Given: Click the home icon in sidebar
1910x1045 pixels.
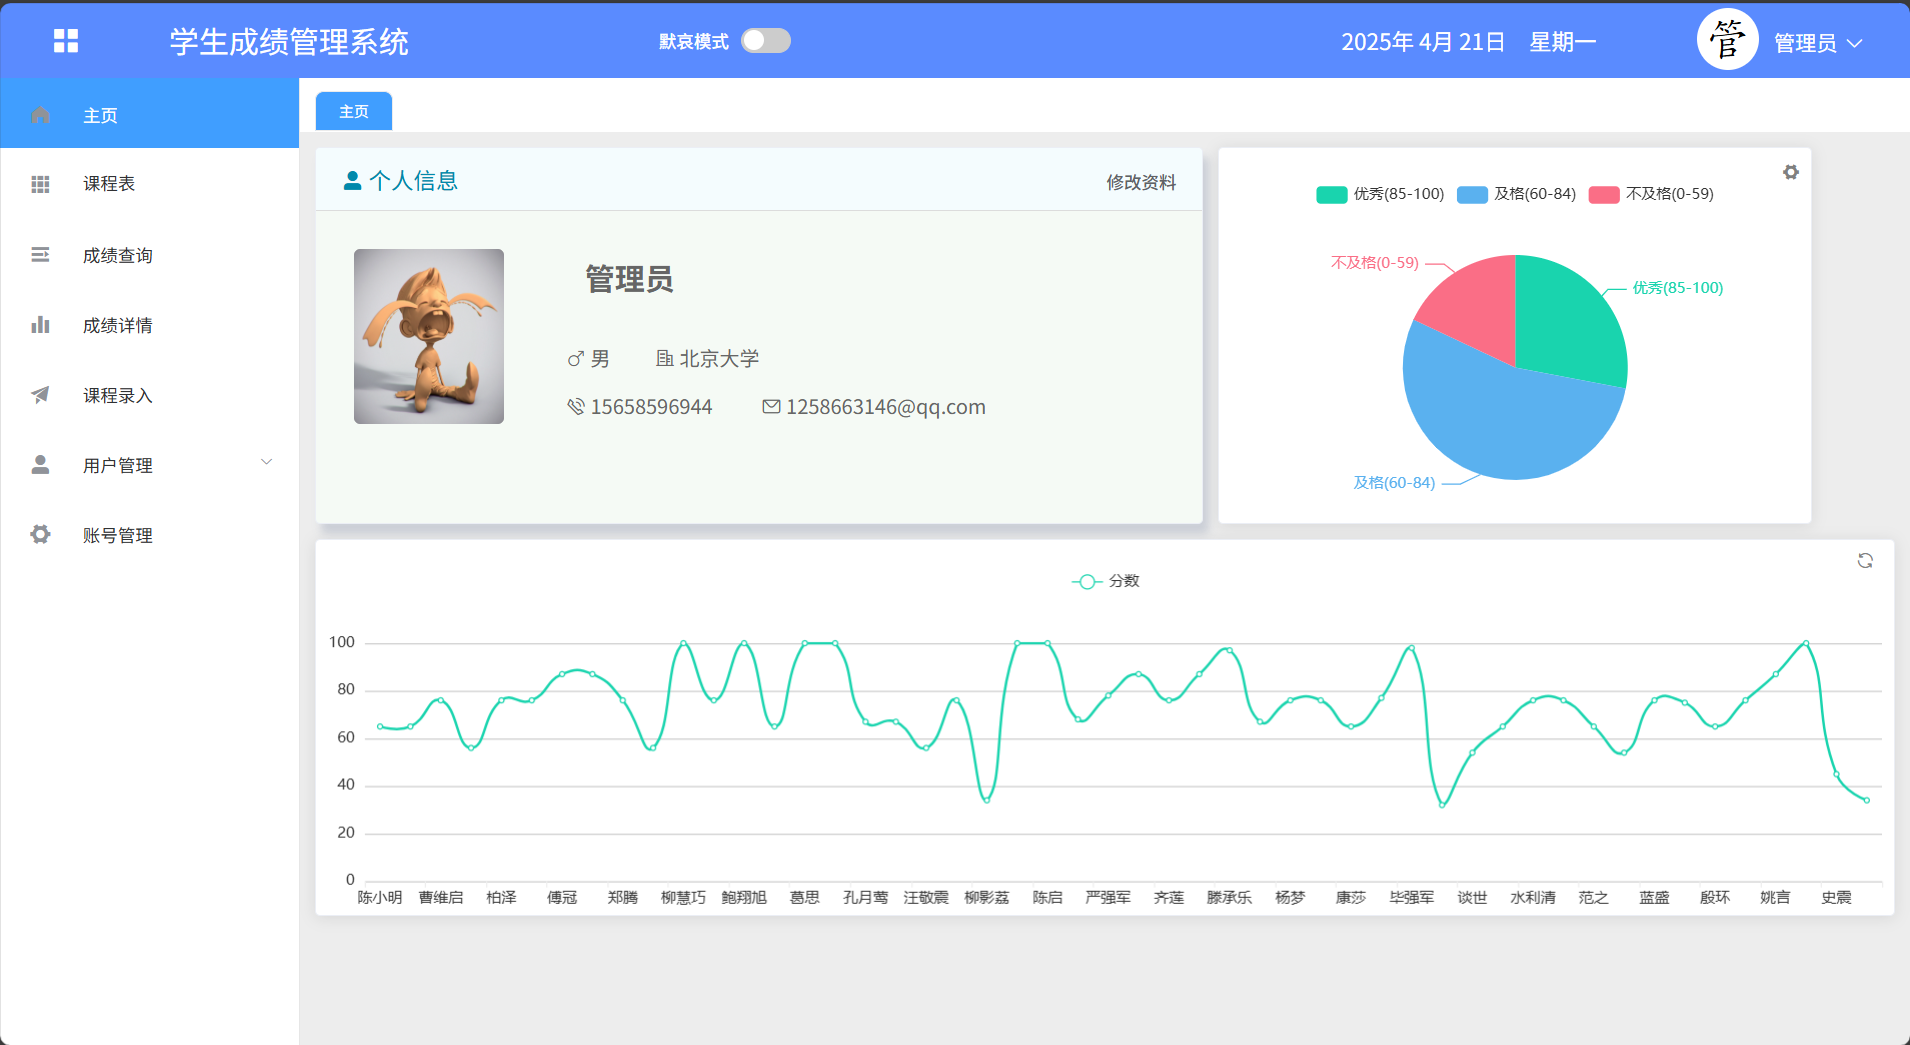Looking at the screenshot, I should tap(40, 115).
